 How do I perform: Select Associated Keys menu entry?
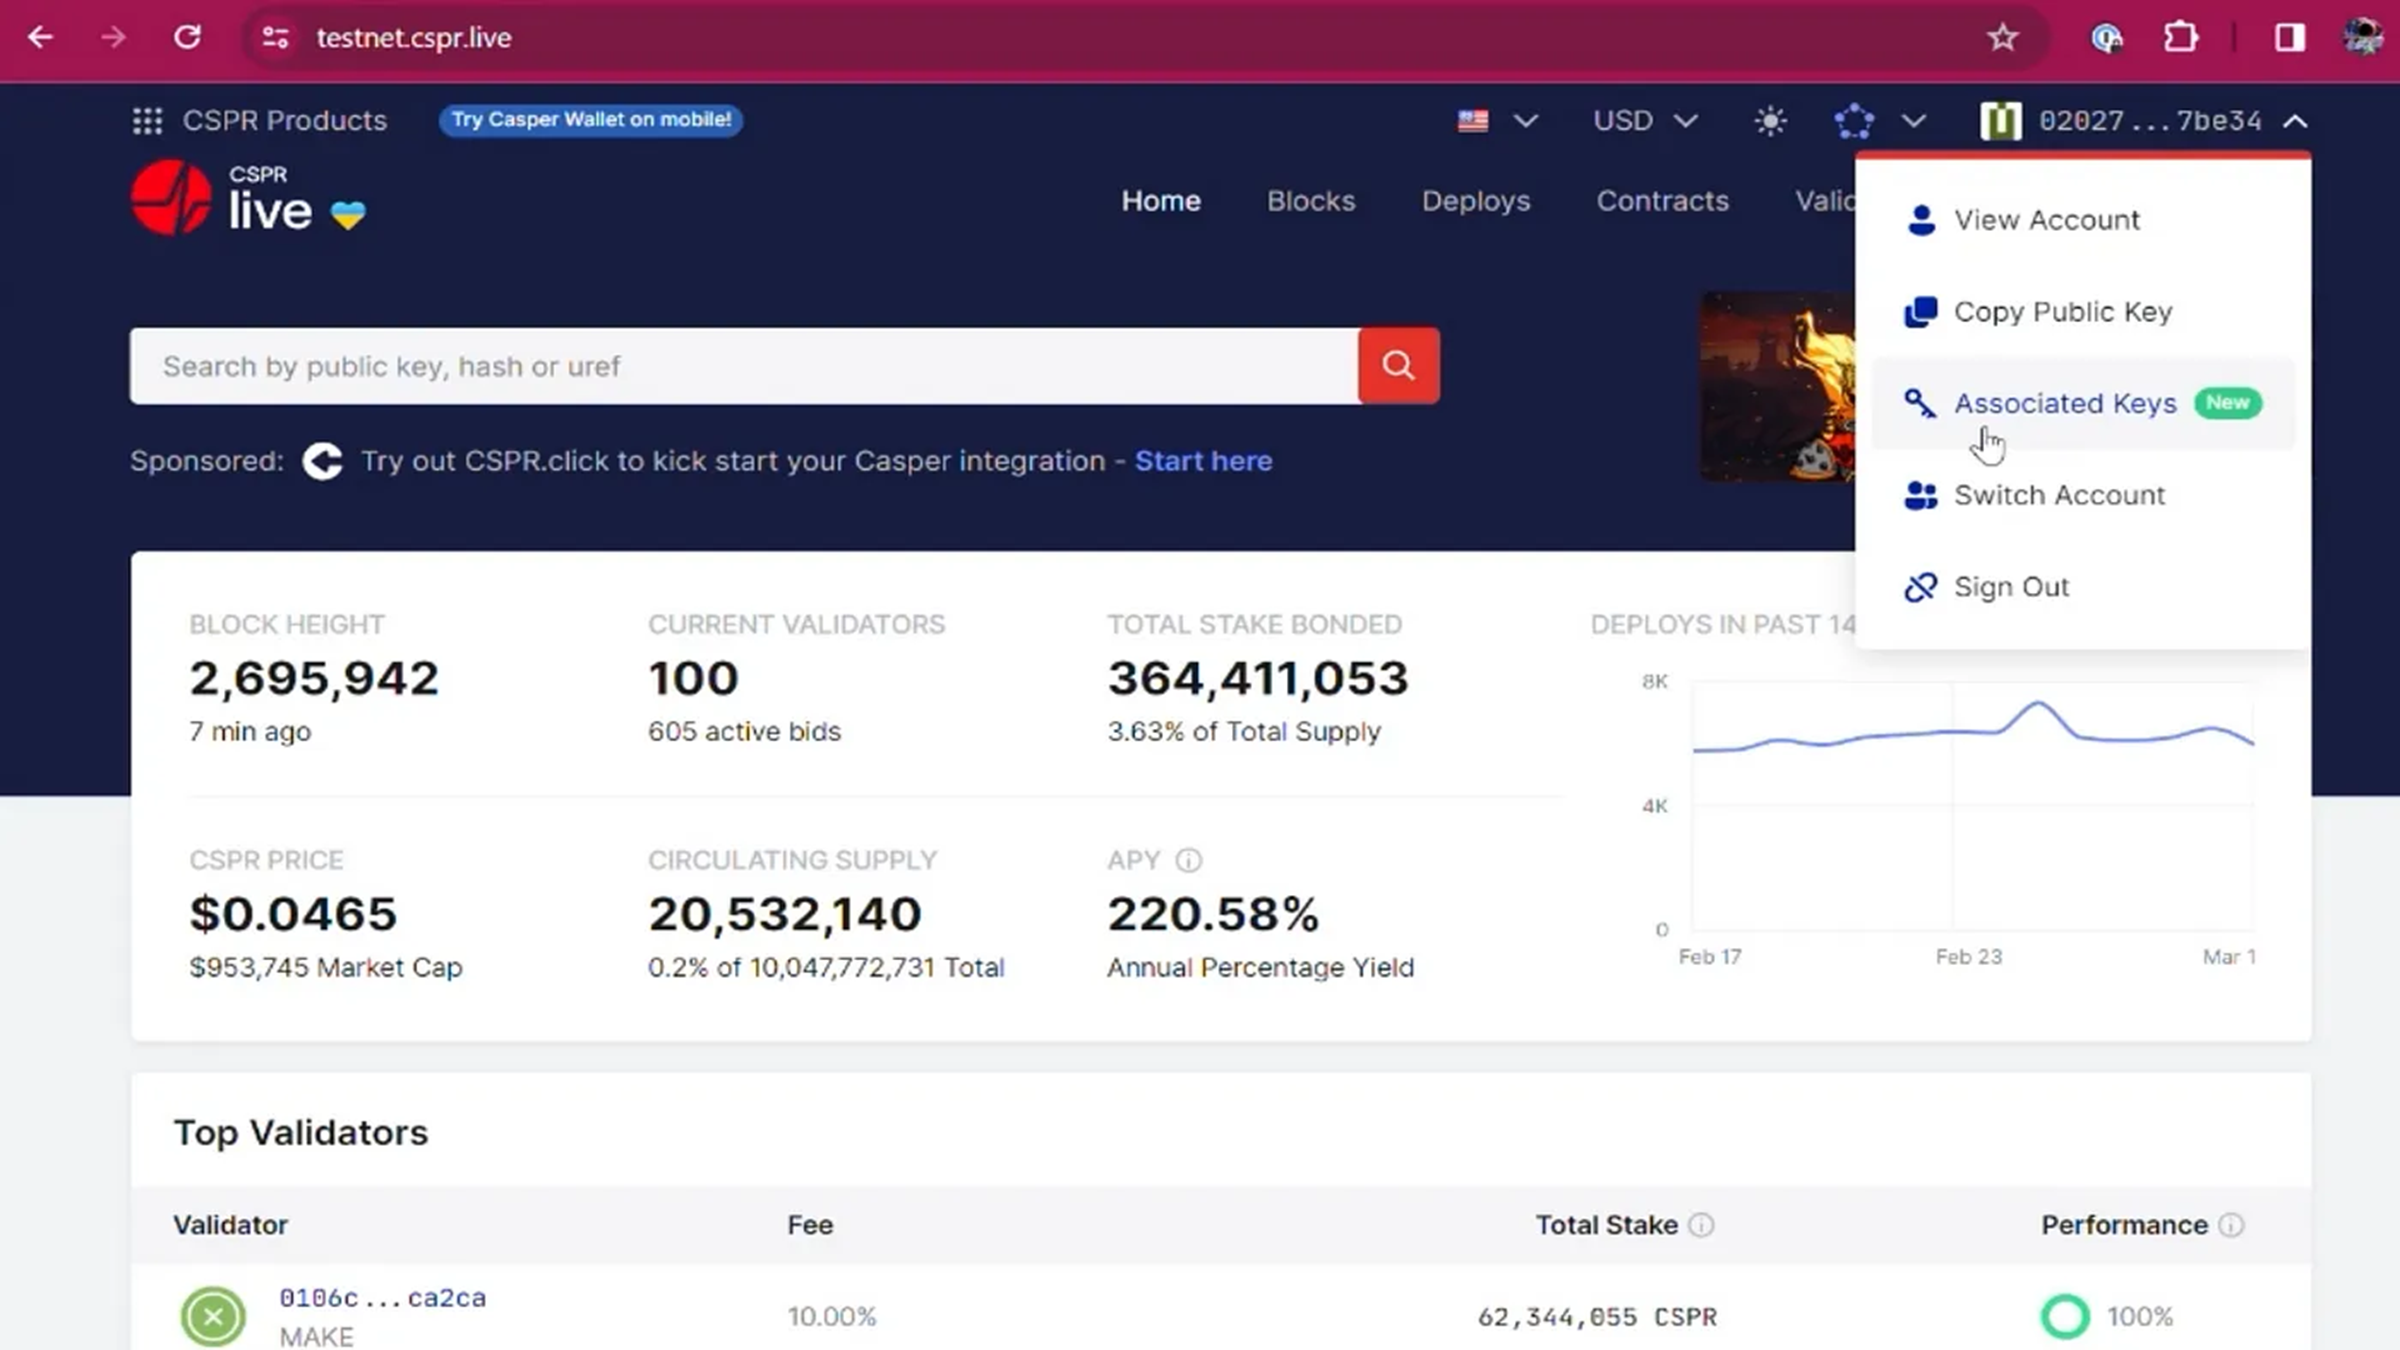pyautogui.click(x=2064, y=403)
